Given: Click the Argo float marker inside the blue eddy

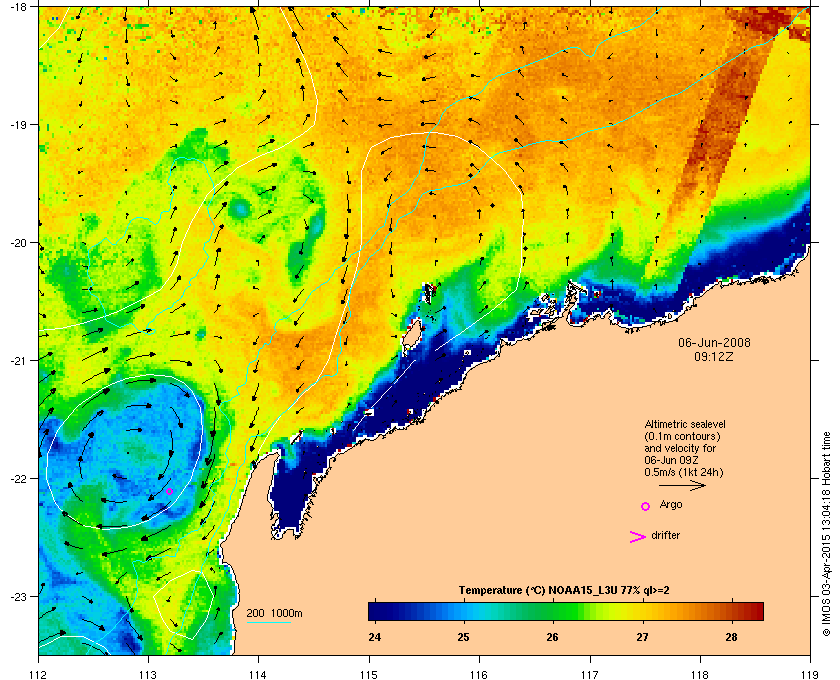Looking at the screenshot, I should click(x=169, y=491).
